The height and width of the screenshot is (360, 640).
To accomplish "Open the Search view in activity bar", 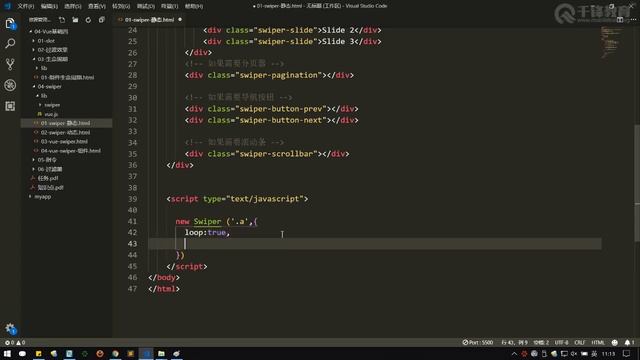I will click(x=10, y=43).
